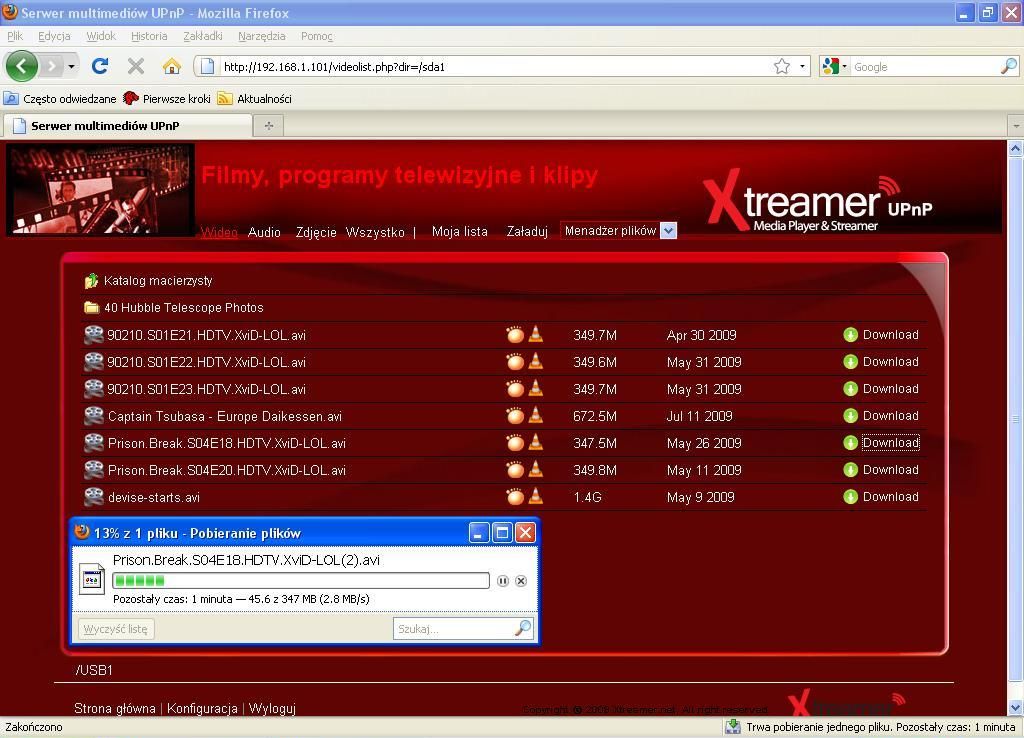Open the bookmark star dropdown arrow
This screenshot has height=738, width=1024.
(x=802, y=66)
